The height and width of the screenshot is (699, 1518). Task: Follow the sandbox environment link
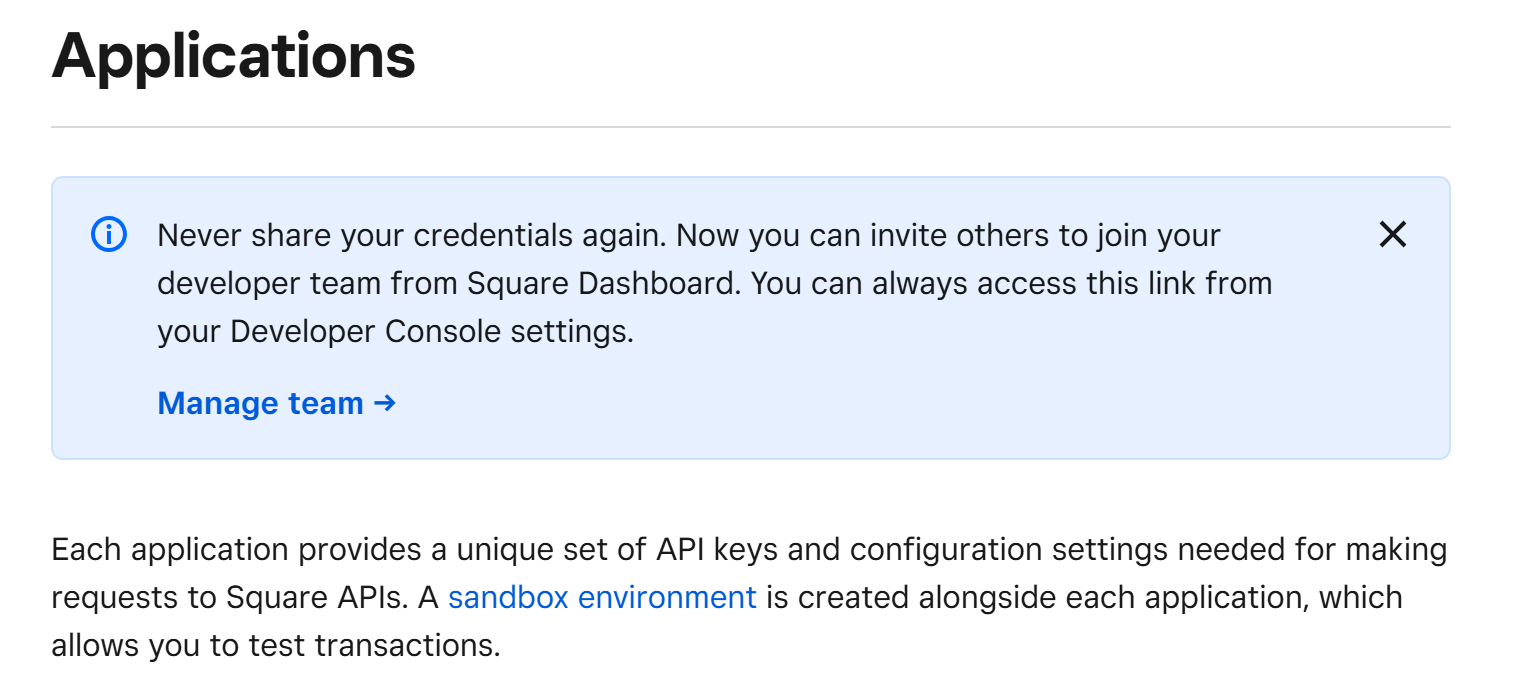click(x=601, y=598)
